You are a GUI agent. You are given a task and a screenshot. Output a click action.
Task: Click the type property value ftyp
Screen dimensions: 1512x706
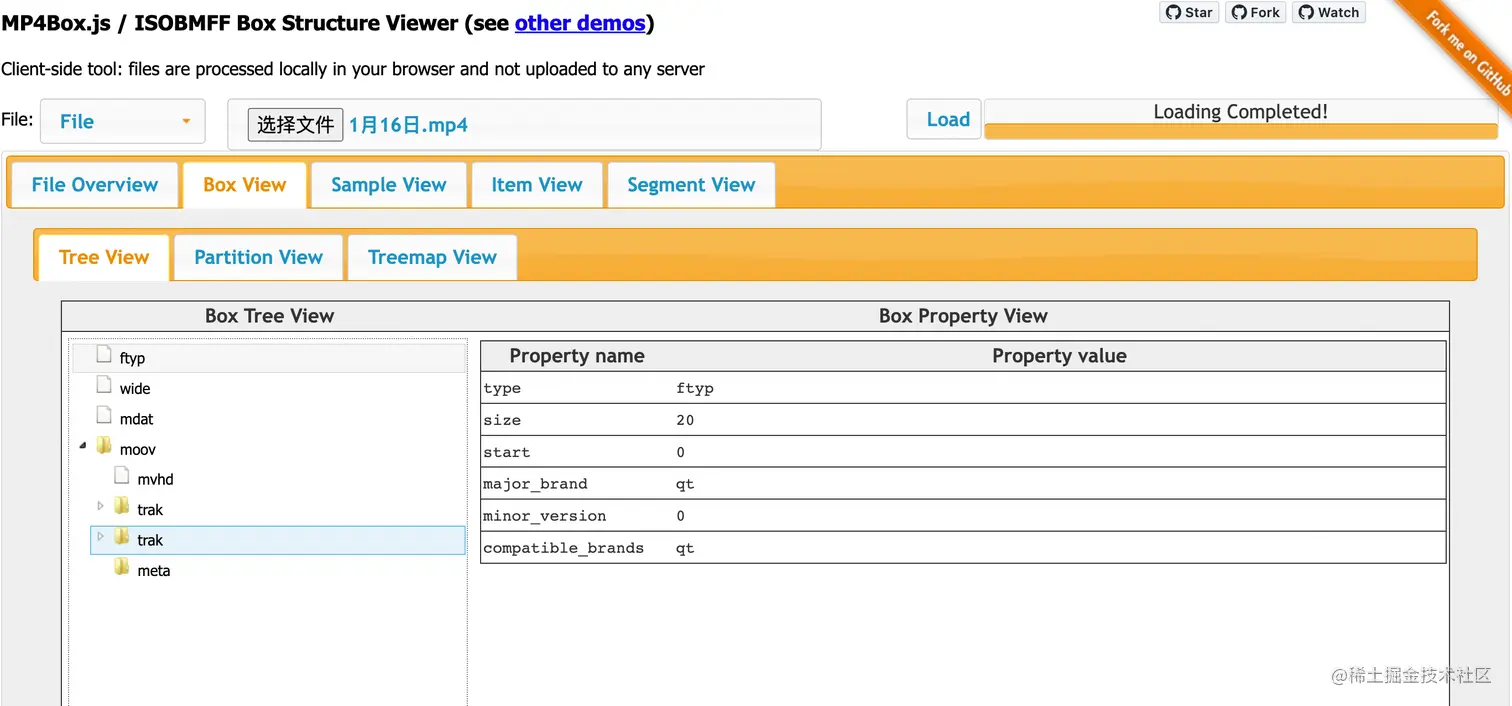point(695,388)
